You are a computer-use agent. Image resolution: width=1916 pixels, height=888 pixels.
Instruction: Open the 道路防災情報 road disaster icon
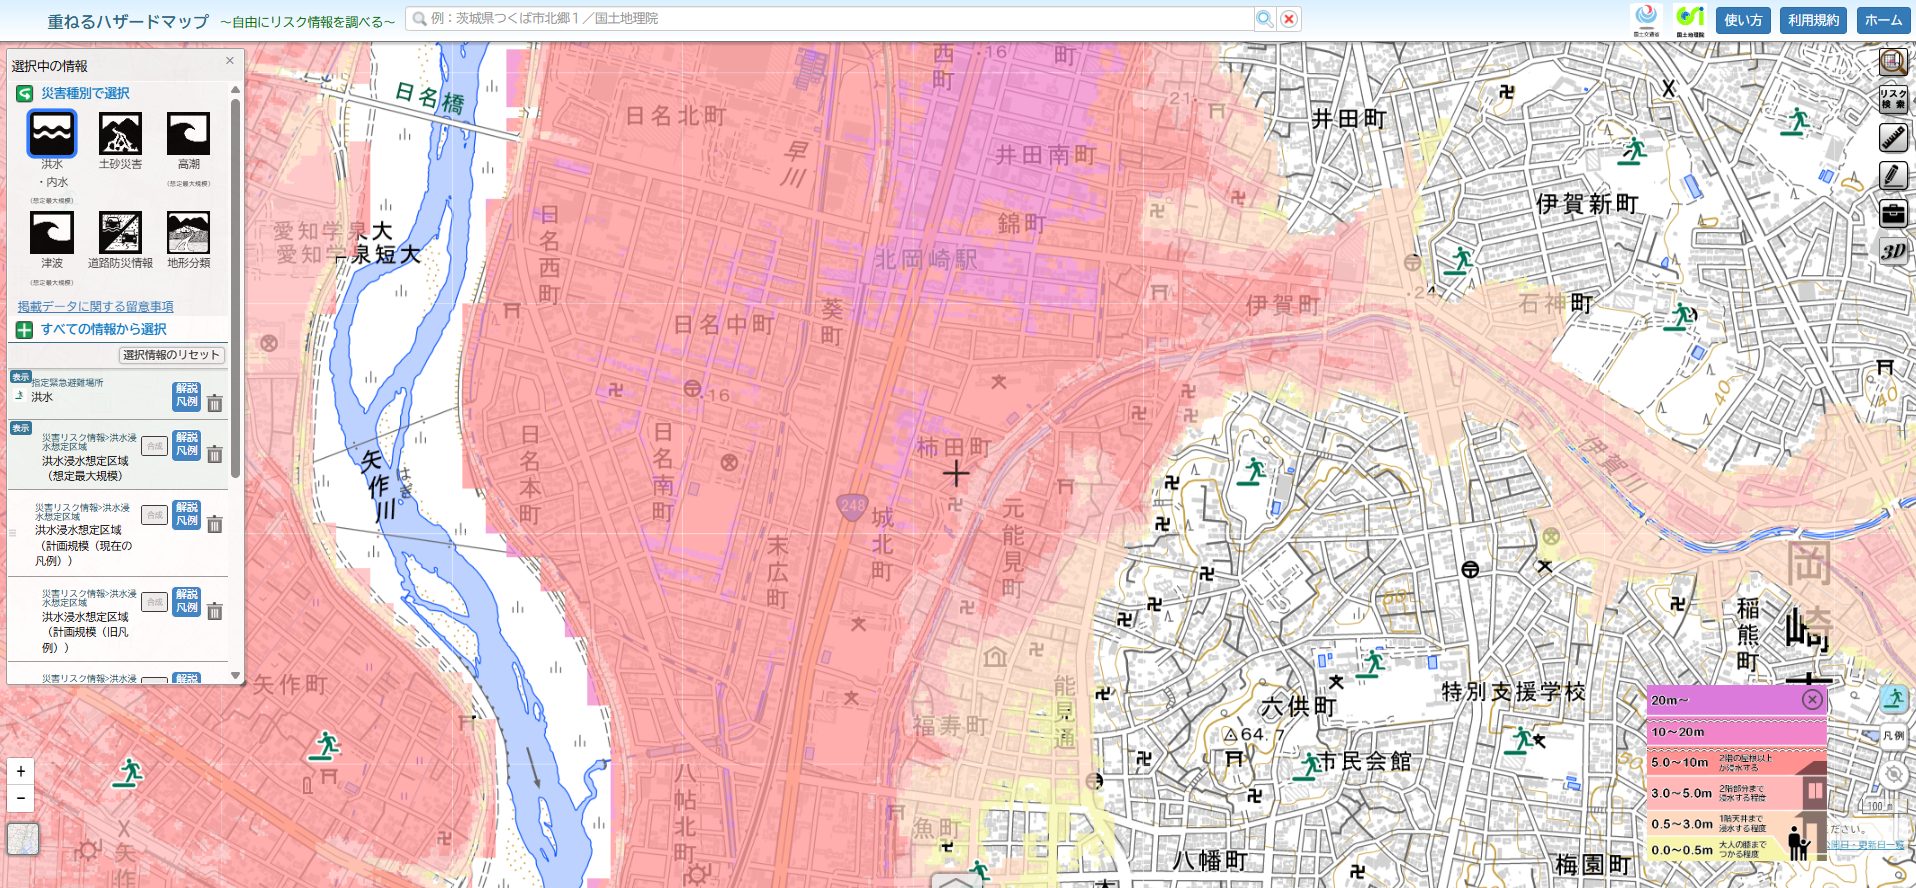(120, 233)
